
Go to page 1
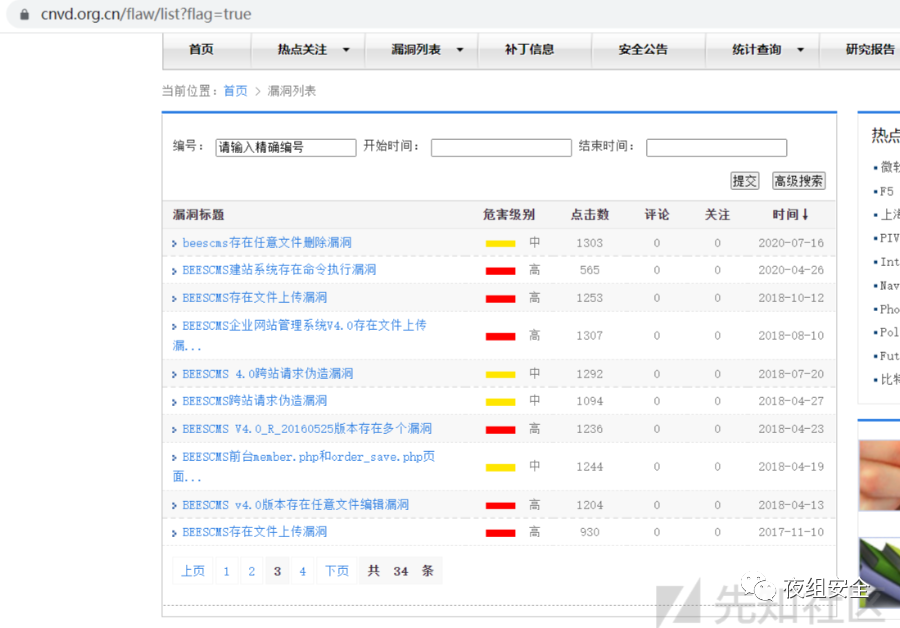[227, 571]
